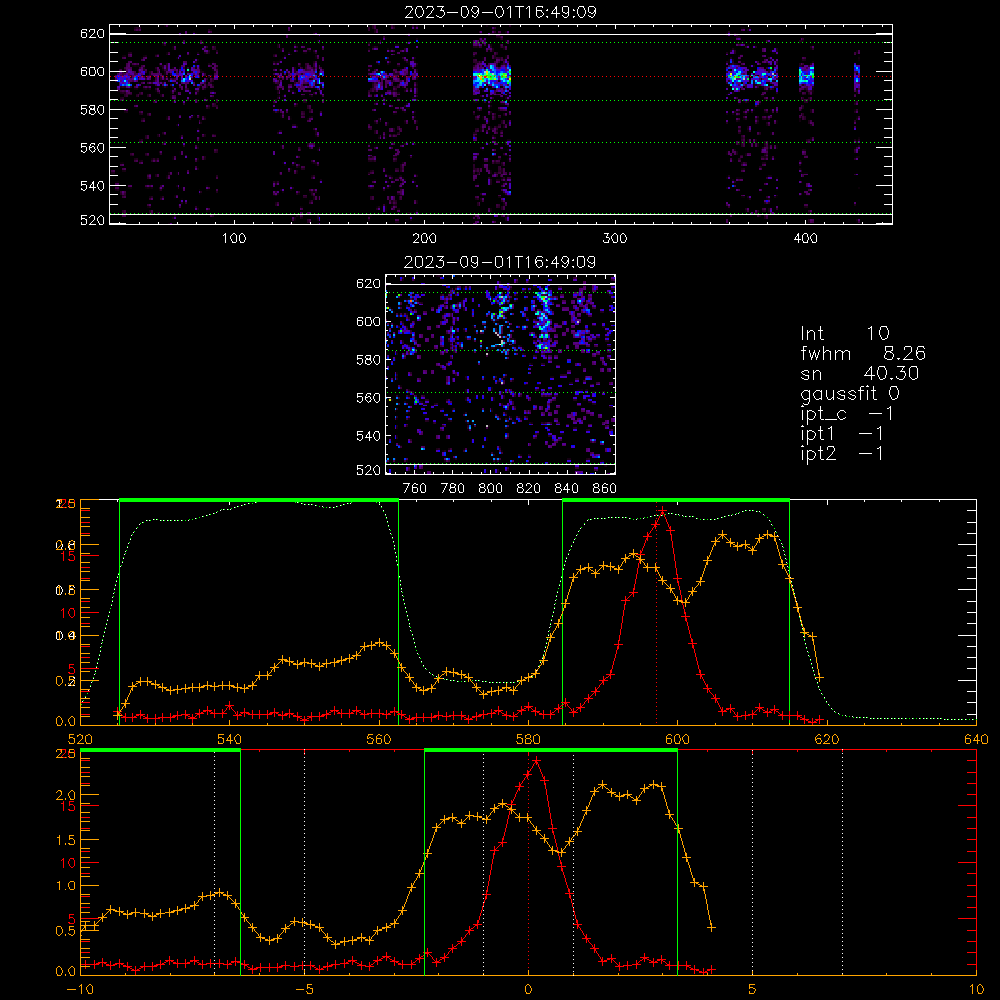Select the 'ipt1 -1' readout text
Viewport: 1000px width, 1000px height.
click(841, 434)
